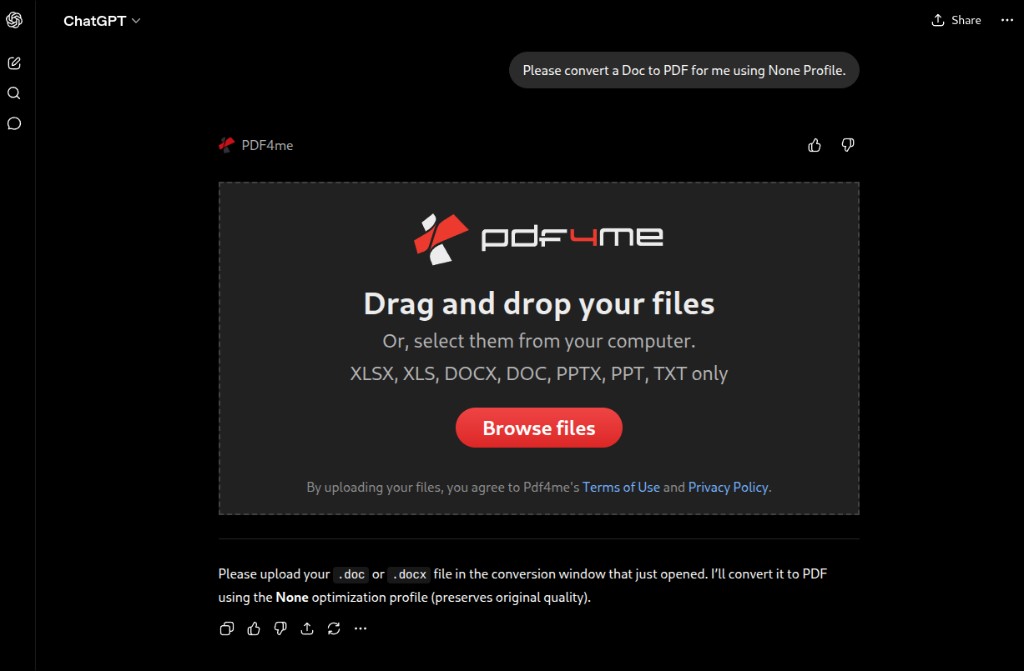Thumbs down the PDF4me widget
Viewport: 1024px width, 671px height.
[x=848, y=145]
